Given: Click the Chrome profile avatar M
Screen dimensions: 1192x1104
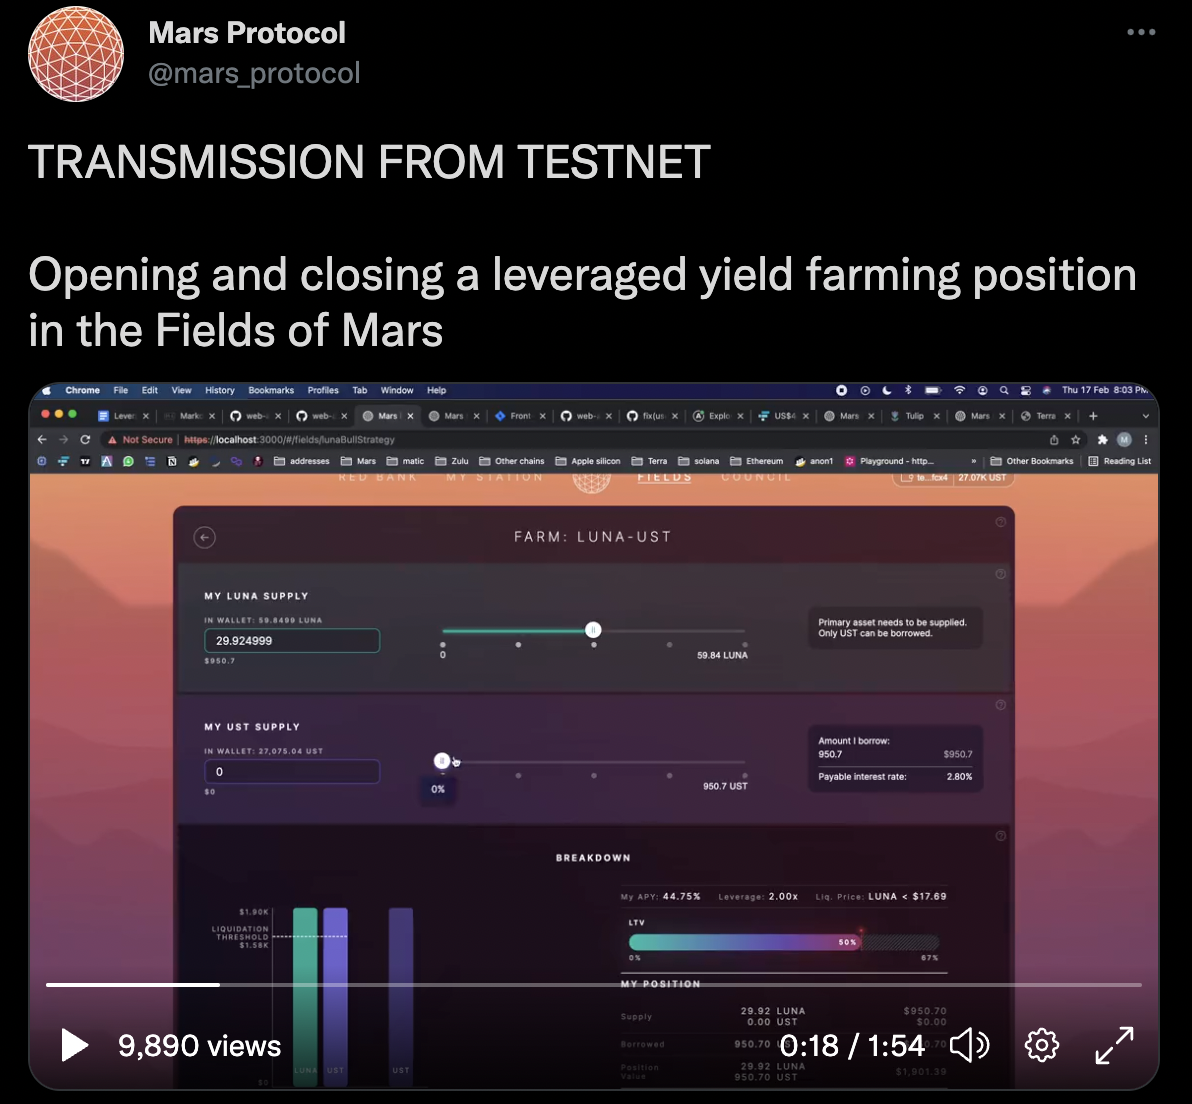Looking at the screenshot, I should (1124, 439).
